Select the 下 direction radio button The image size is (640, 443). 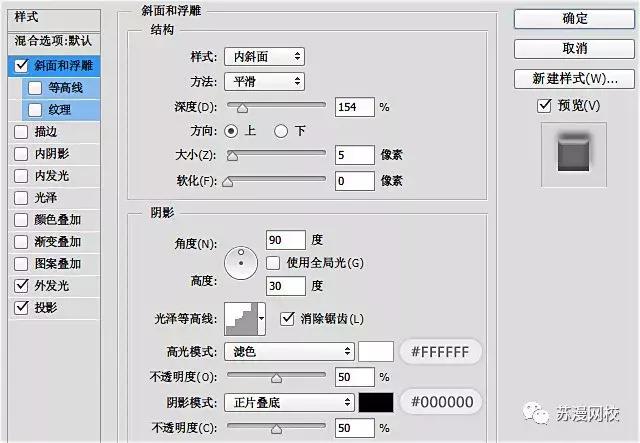[281, 131]
